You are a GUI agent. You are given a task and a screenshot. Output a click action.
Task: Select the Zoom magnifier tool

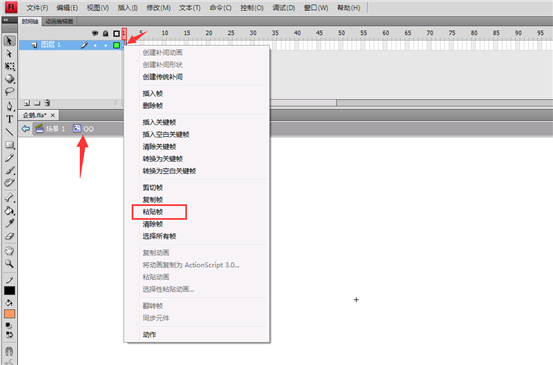click(9, 263)
